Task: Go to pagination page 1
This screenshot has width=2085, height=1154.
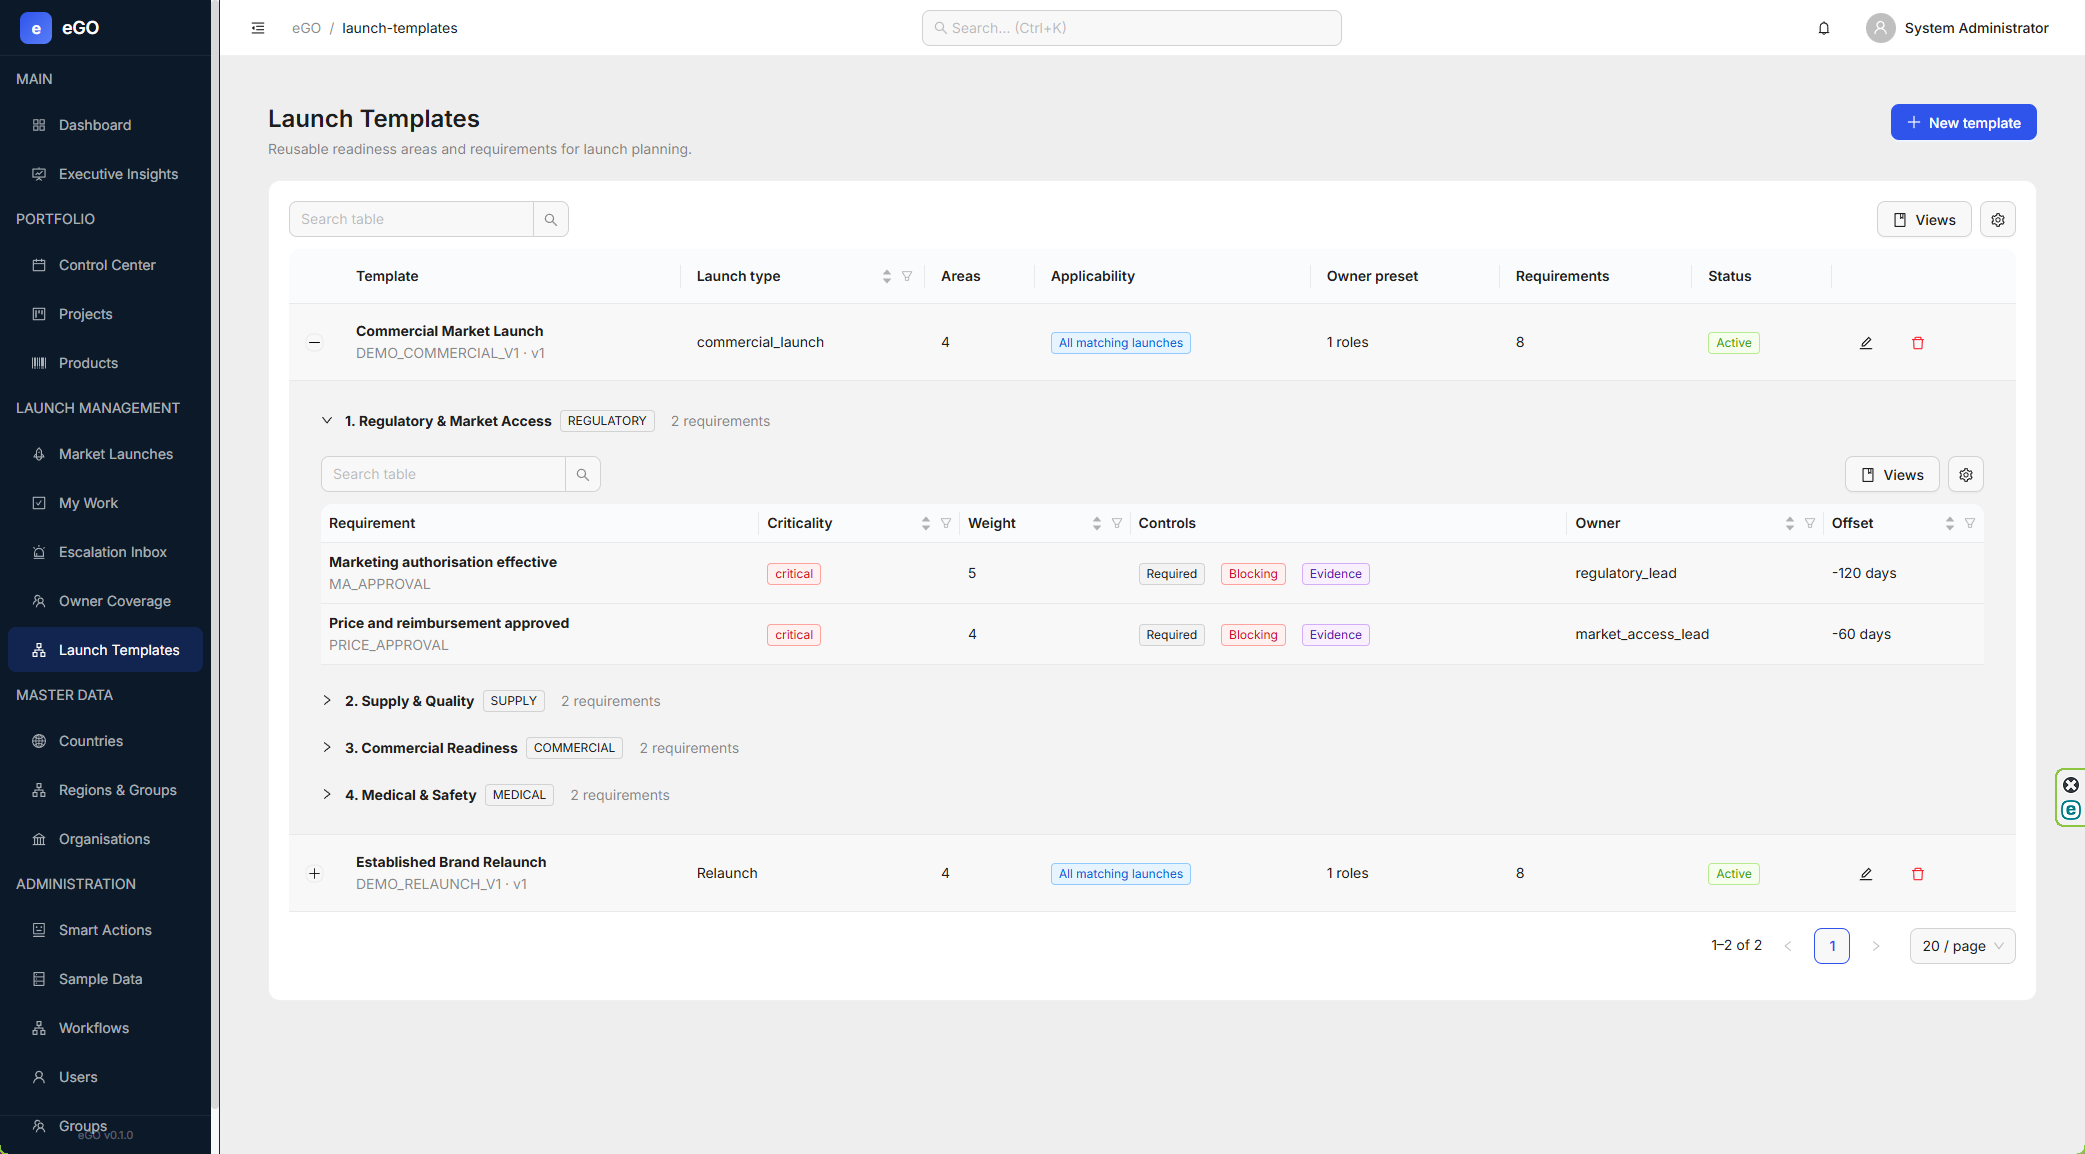Action: (x=1832, y=946)
